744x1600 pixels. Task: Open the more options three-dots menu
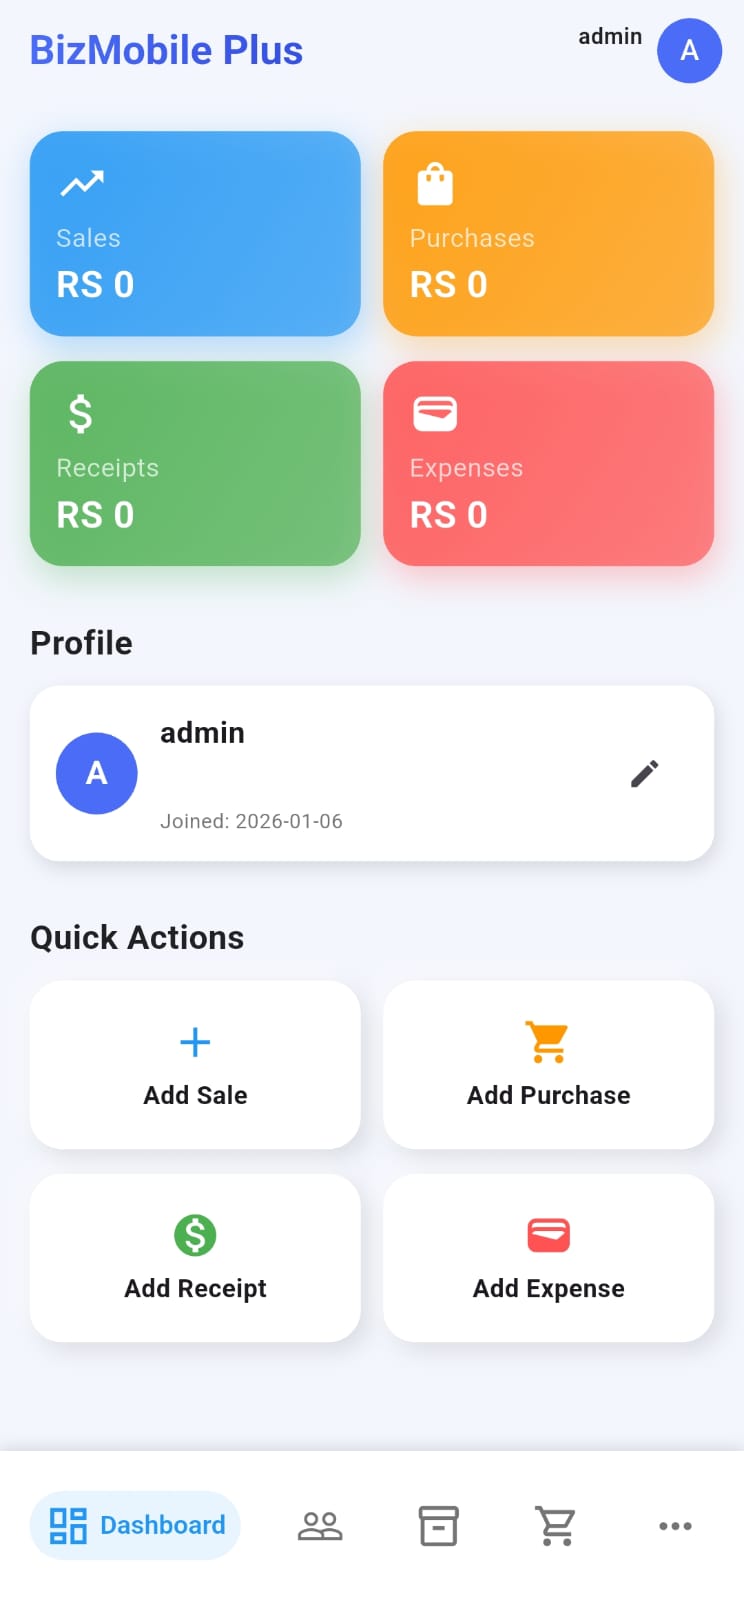pyautogui.click(x=675, y=1526)
